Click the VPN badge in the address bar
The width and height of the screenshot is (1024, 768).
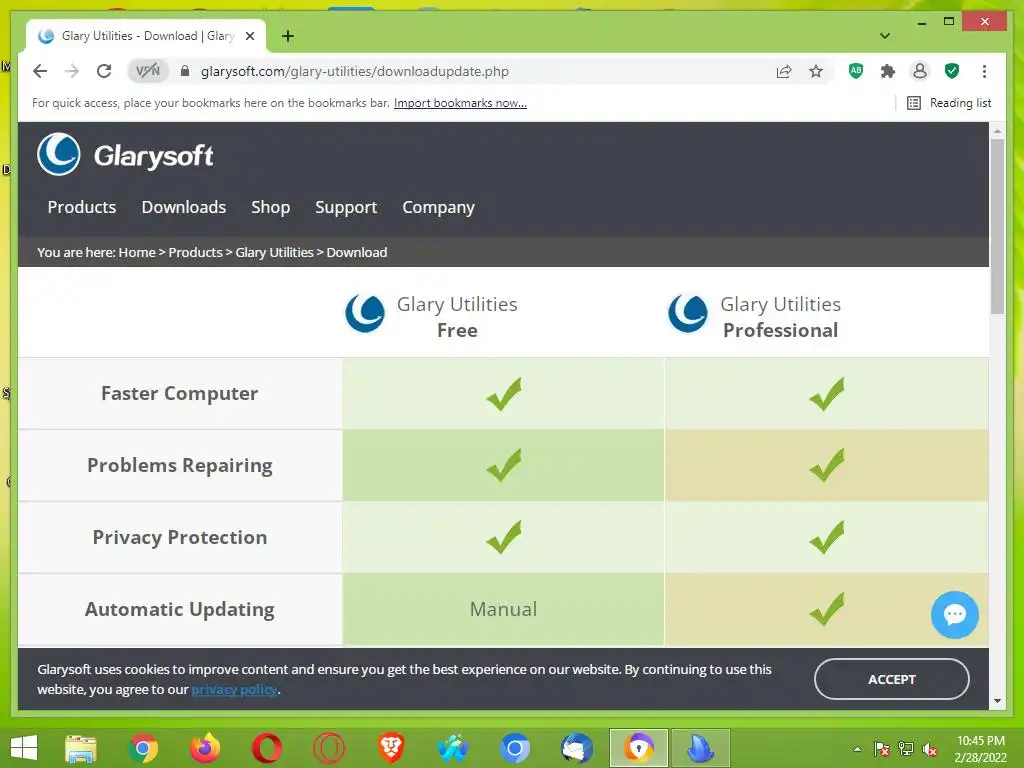pyautogui.click(x=148, y=71)
